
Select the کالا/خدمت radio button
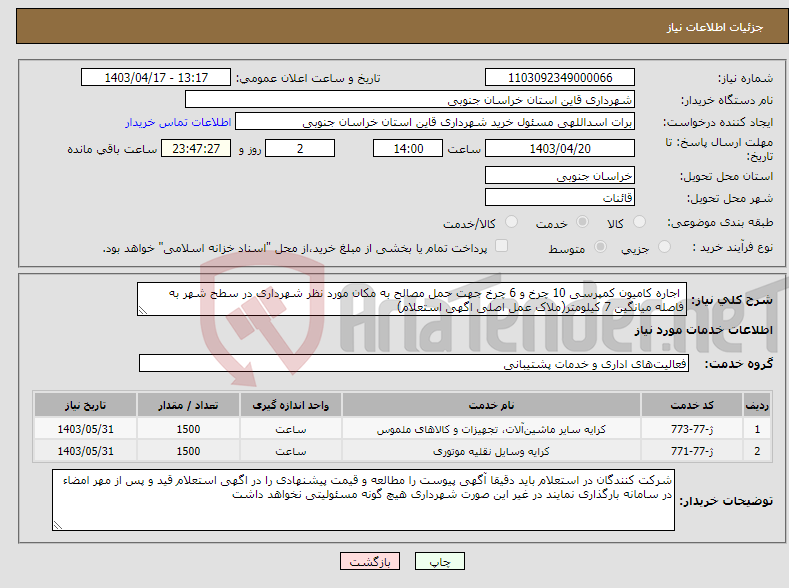[511, 222]
